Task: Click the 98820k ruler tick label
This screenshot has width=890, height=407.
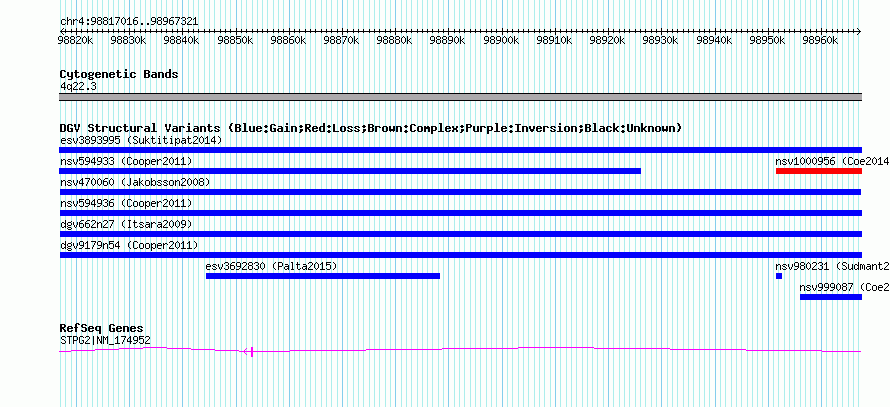Action: pos(76,40)
